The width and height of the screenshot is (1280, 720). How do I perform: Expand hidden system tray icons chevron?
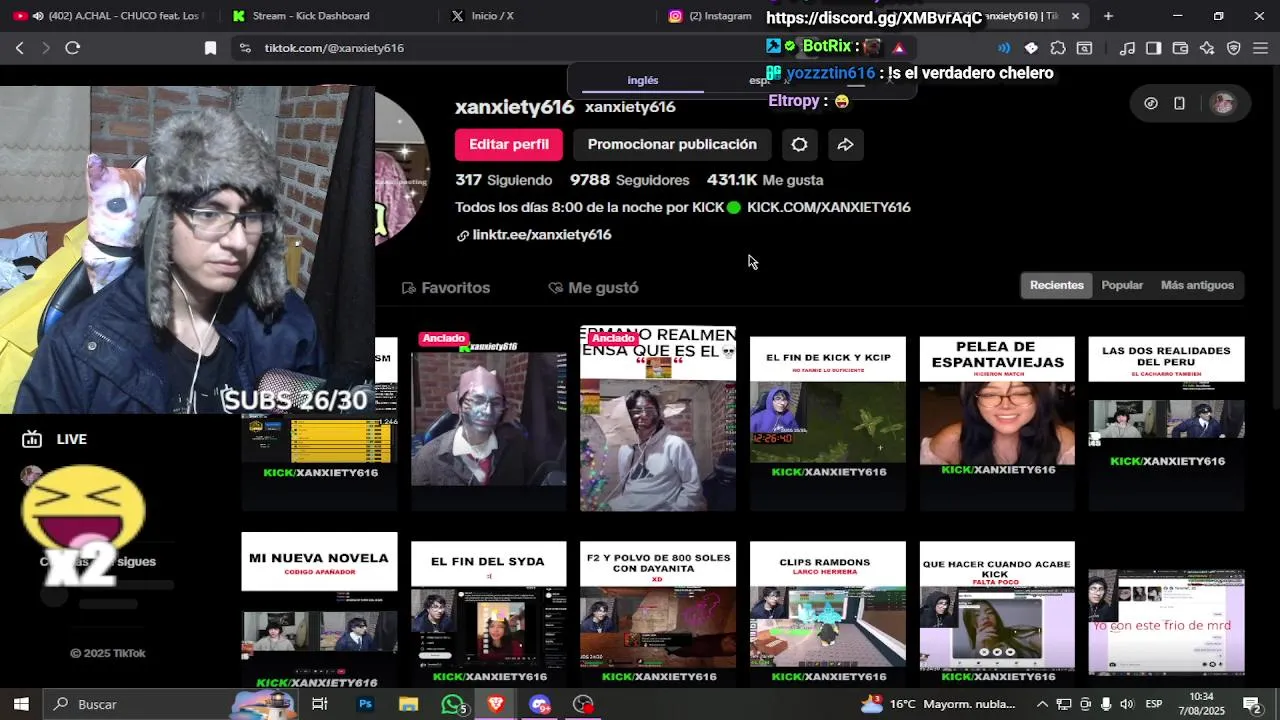tap(1042, 704)
